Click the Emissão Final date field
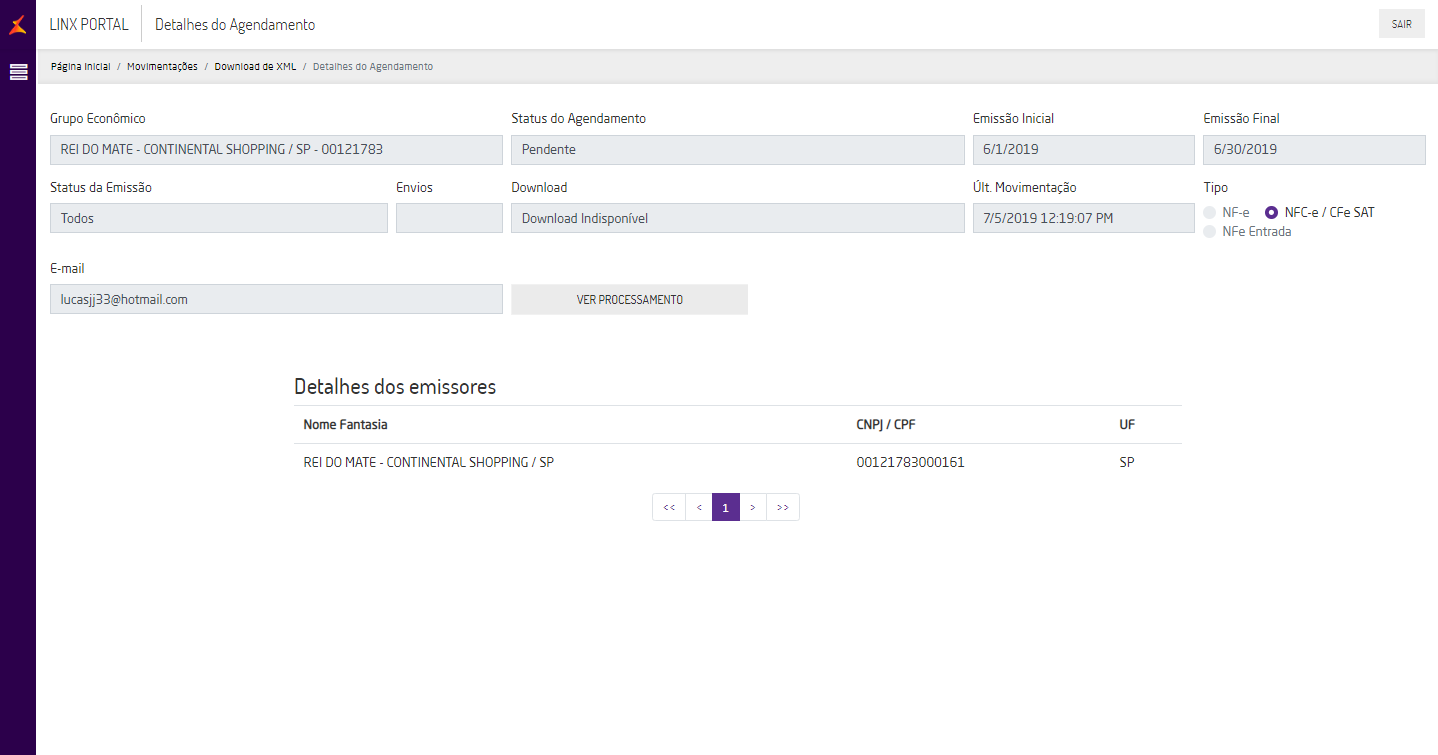 pyautogui.click(x=1314, y=150)
